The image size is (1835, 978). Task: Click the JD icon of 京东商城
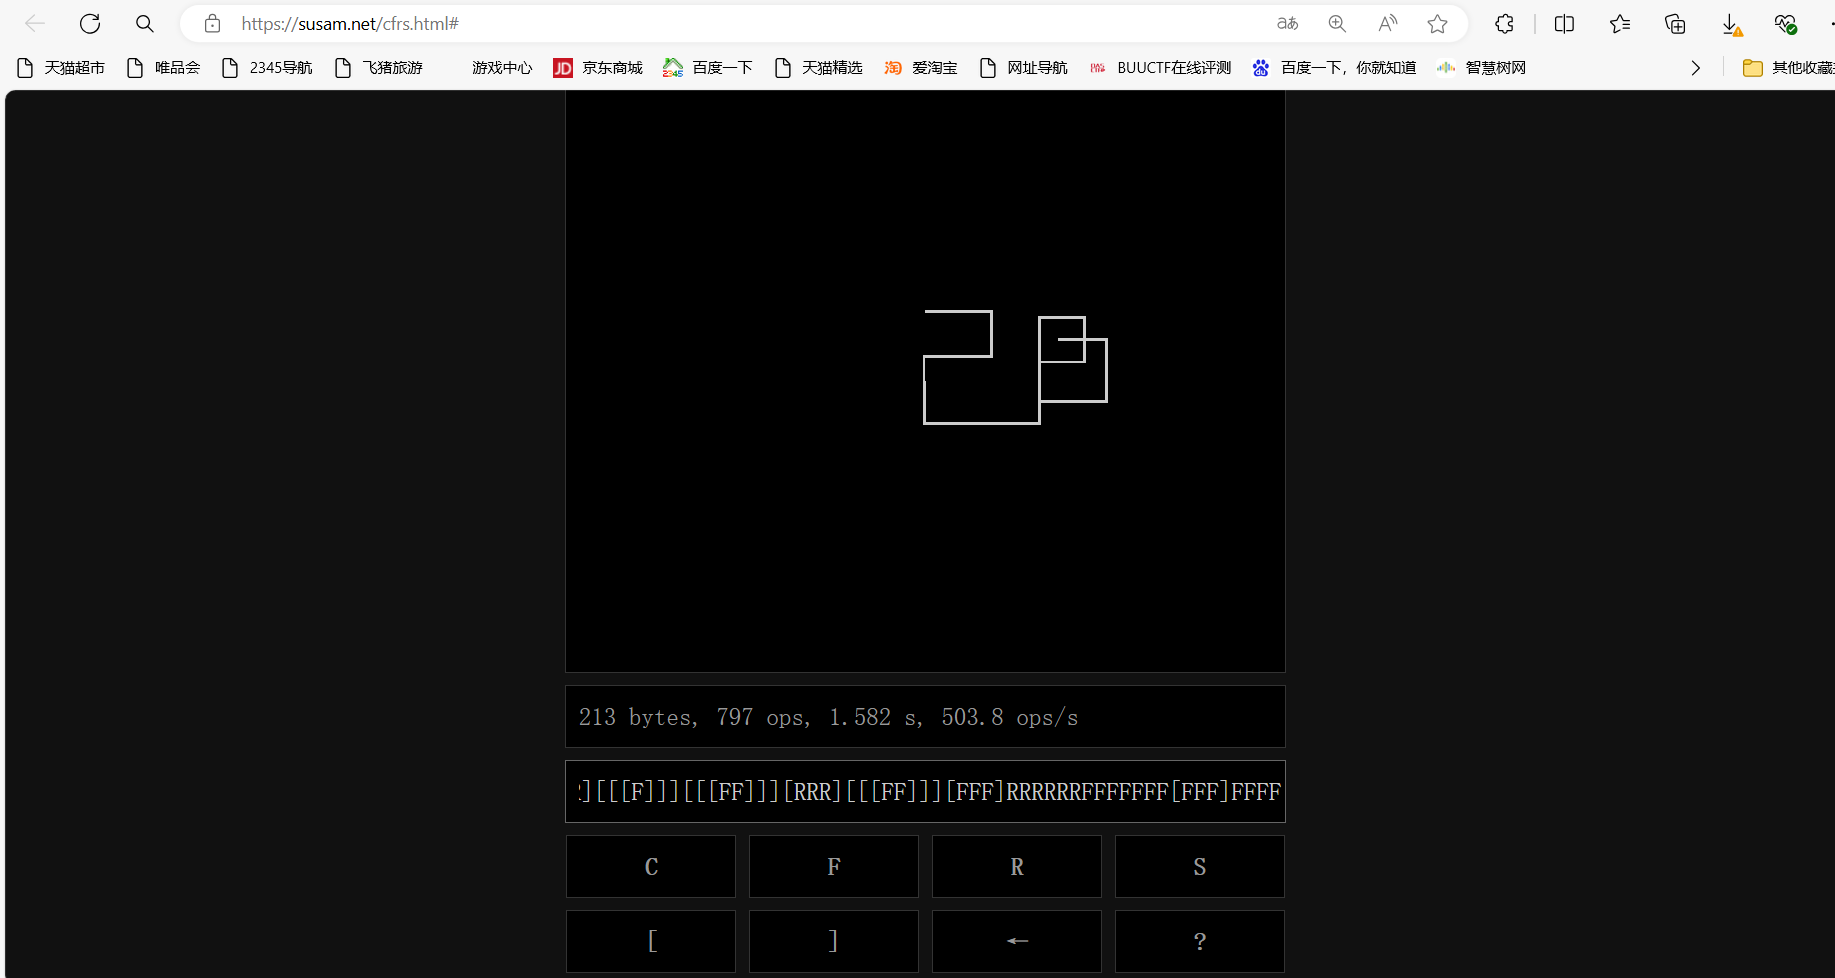tap(563, 68)
